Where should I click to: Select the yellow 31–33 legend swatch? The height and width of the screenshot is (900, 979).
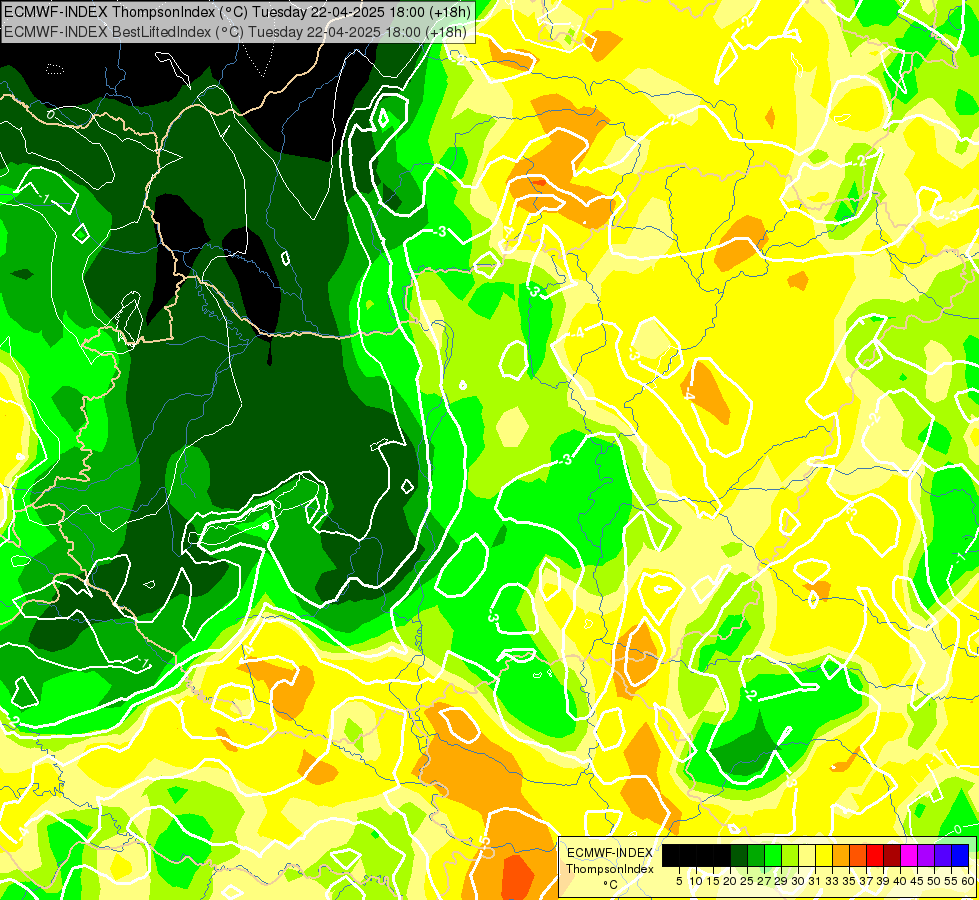point(824,855)
